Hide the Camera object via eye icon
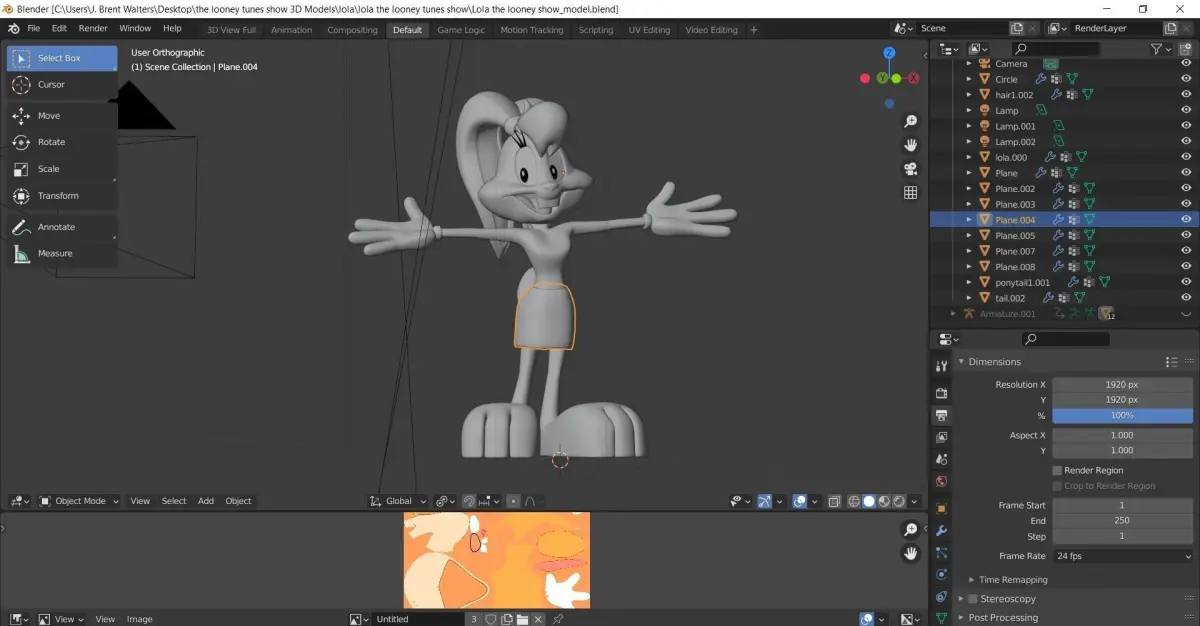 (1186, 64)
